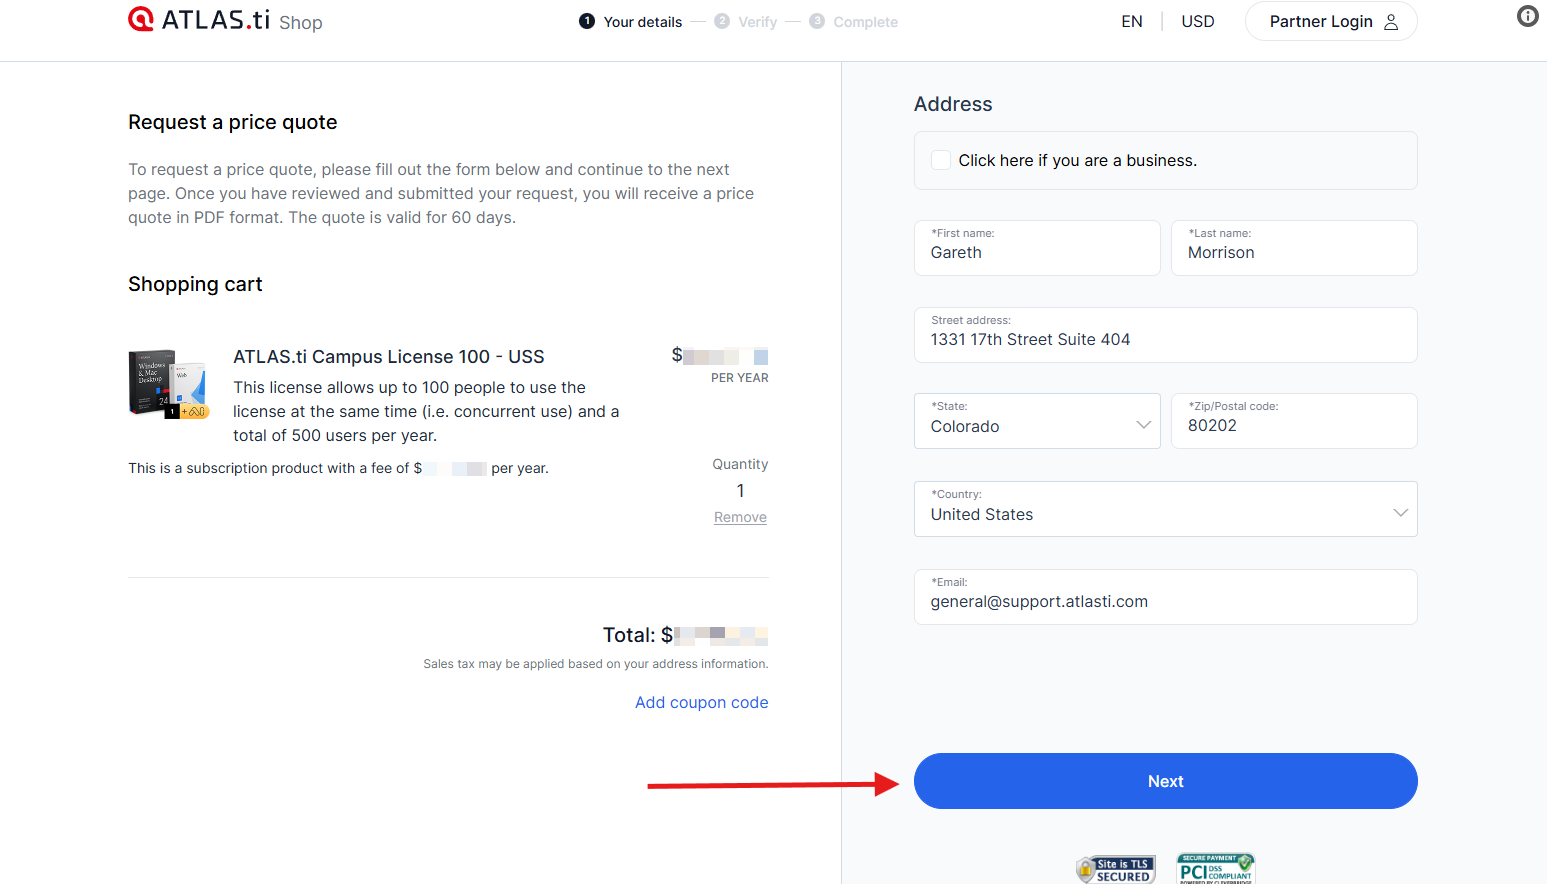Focus the First name field containing Gareth
Screen dimensions: 1547x884
[1037, 248]
